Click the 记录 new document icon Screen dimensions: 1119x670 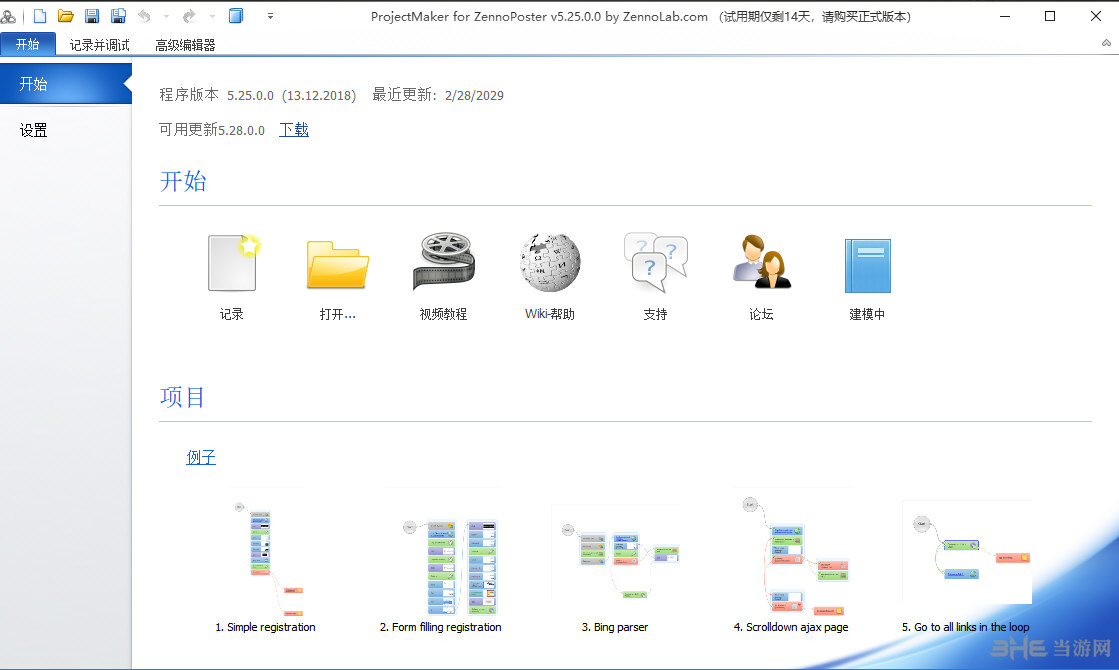point(232,263)
